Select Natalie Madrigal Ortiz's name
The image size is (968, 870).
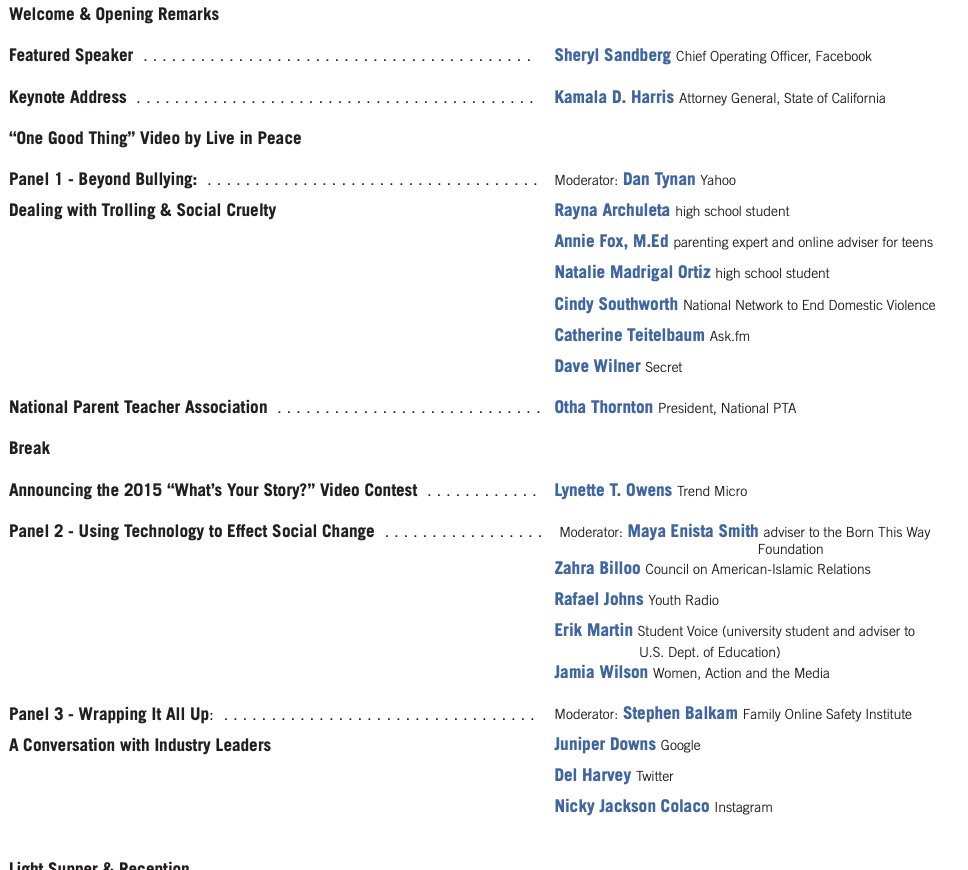632,273
